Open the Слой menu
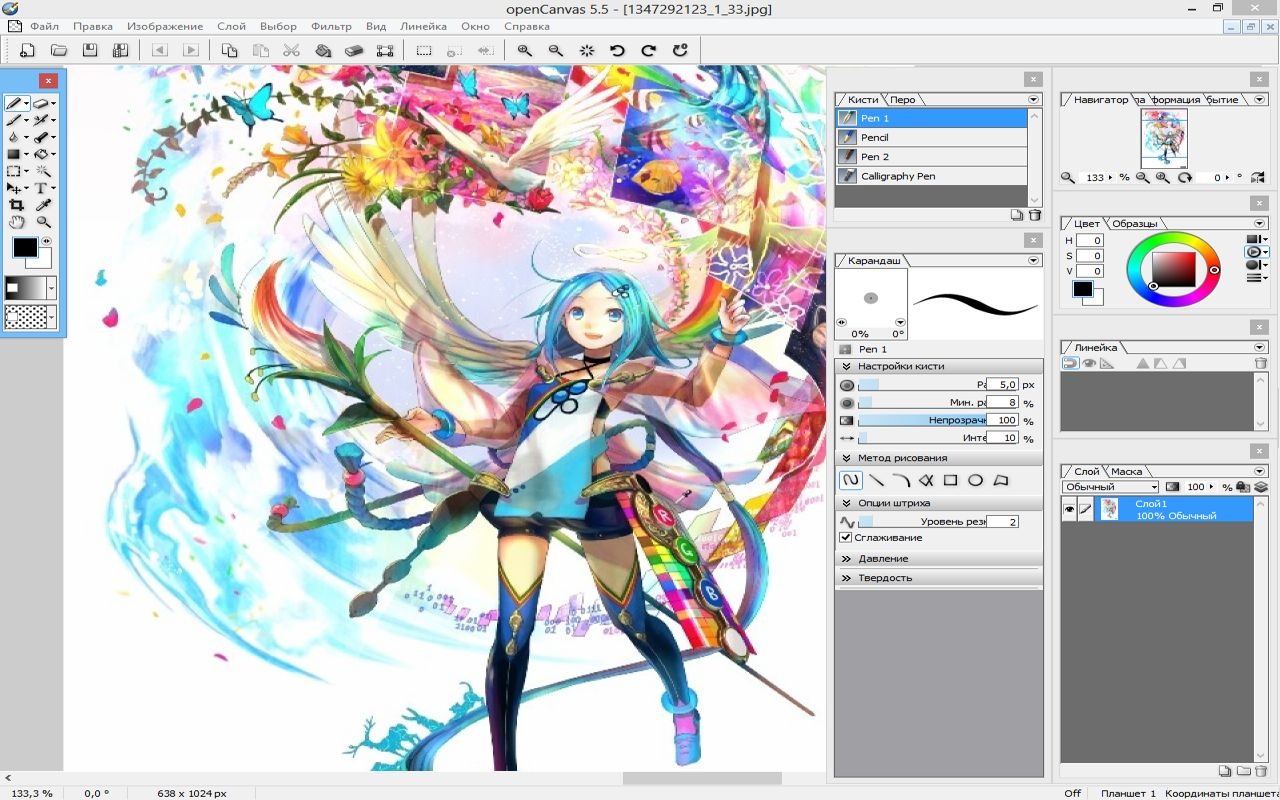The width and height of the screenshot is (1280, 800). coord(231,26)
